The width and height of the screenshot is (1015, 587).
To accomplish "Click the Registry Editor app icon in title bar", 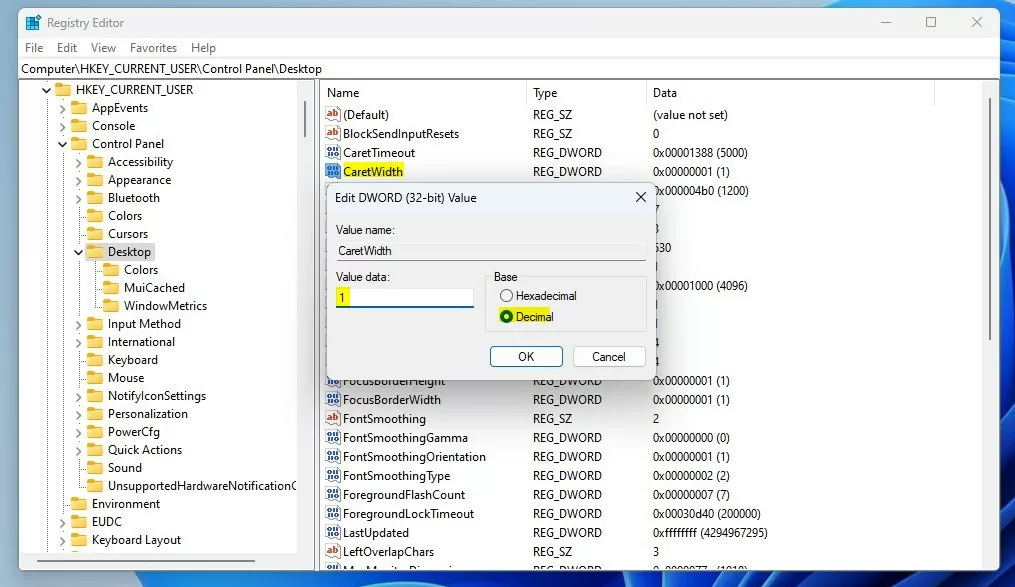I will [x=33, y=23].
